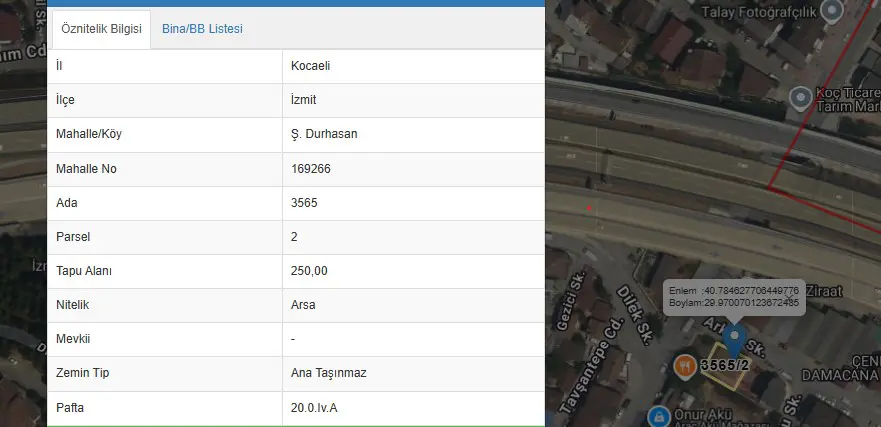Click the Ş. Durhasan value
The image size is (881, 427).
point(324,134)
